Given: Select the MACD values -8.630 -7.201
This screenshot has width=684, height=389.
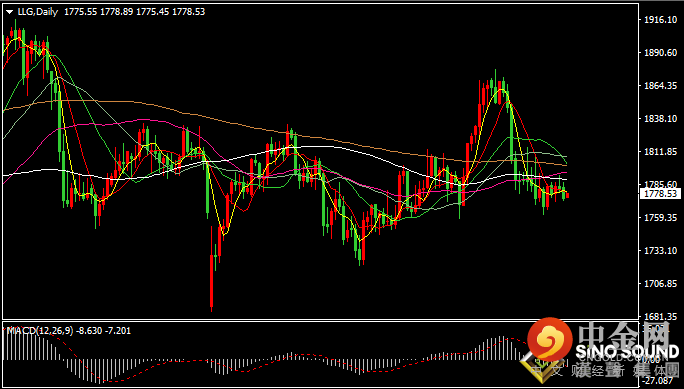Looking at the screenshot, I should point(103,331).
